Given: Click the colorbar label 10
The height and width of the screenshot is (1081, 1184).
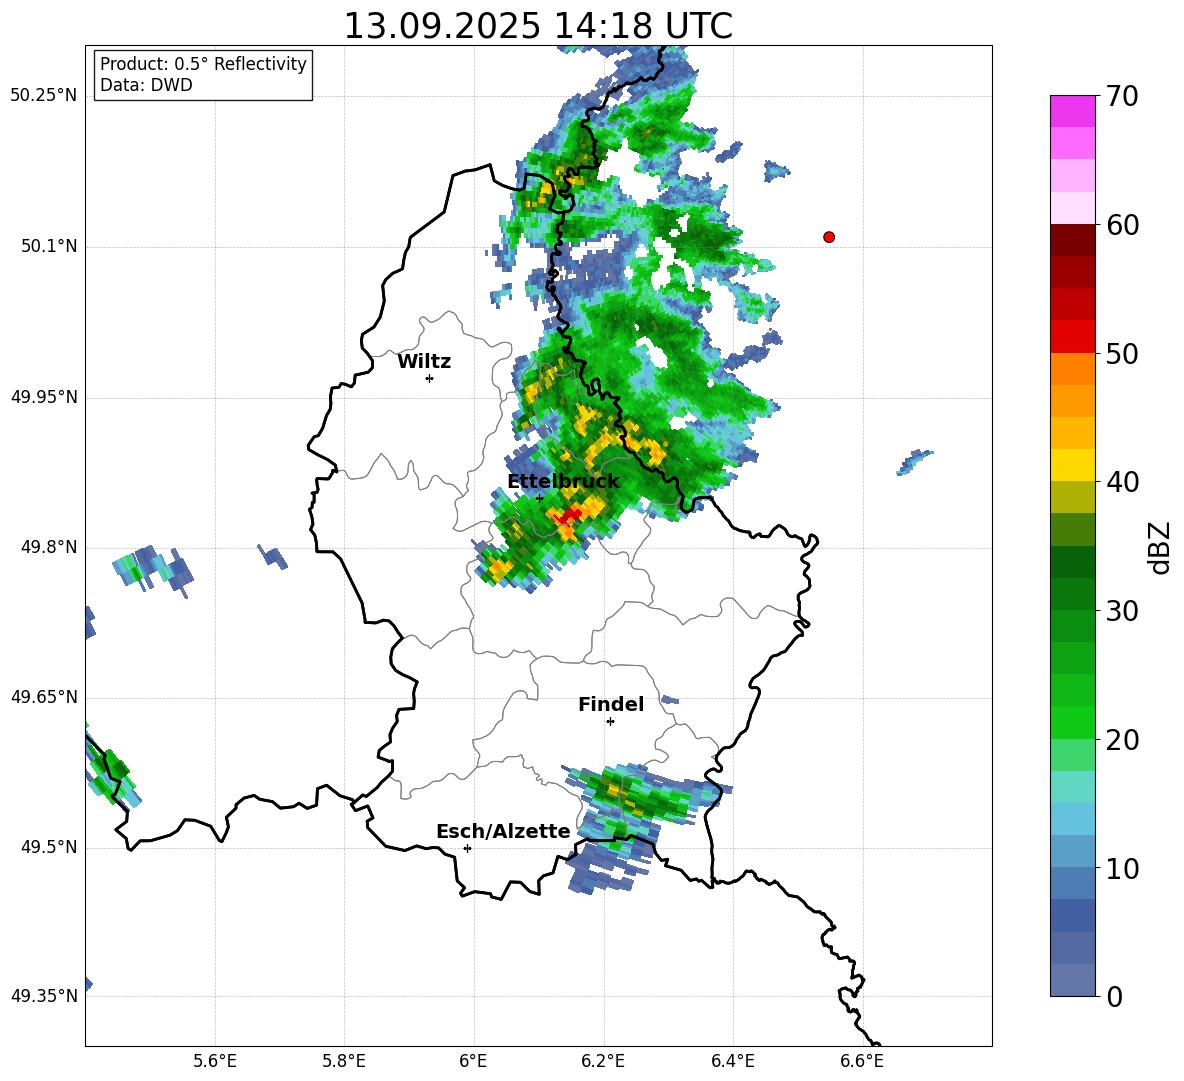Looking at the screenshot, I should point(1122,868).
